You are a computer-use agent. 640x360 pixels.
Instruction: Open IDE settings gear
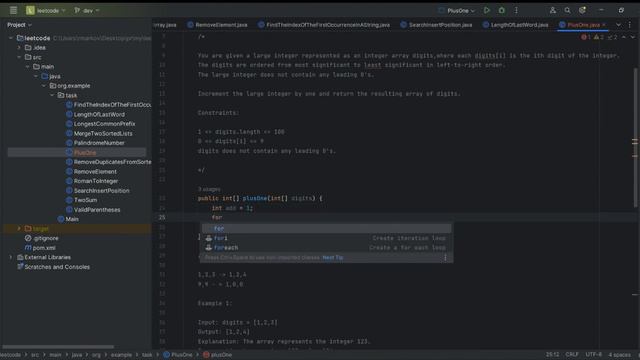[x=582, y=10]
